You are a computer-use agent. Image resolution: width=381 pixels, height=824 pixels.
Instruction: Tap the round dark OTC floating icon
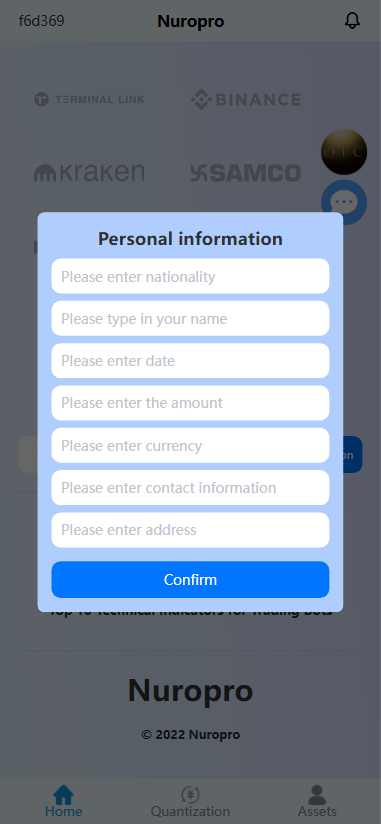coord(344,152)
